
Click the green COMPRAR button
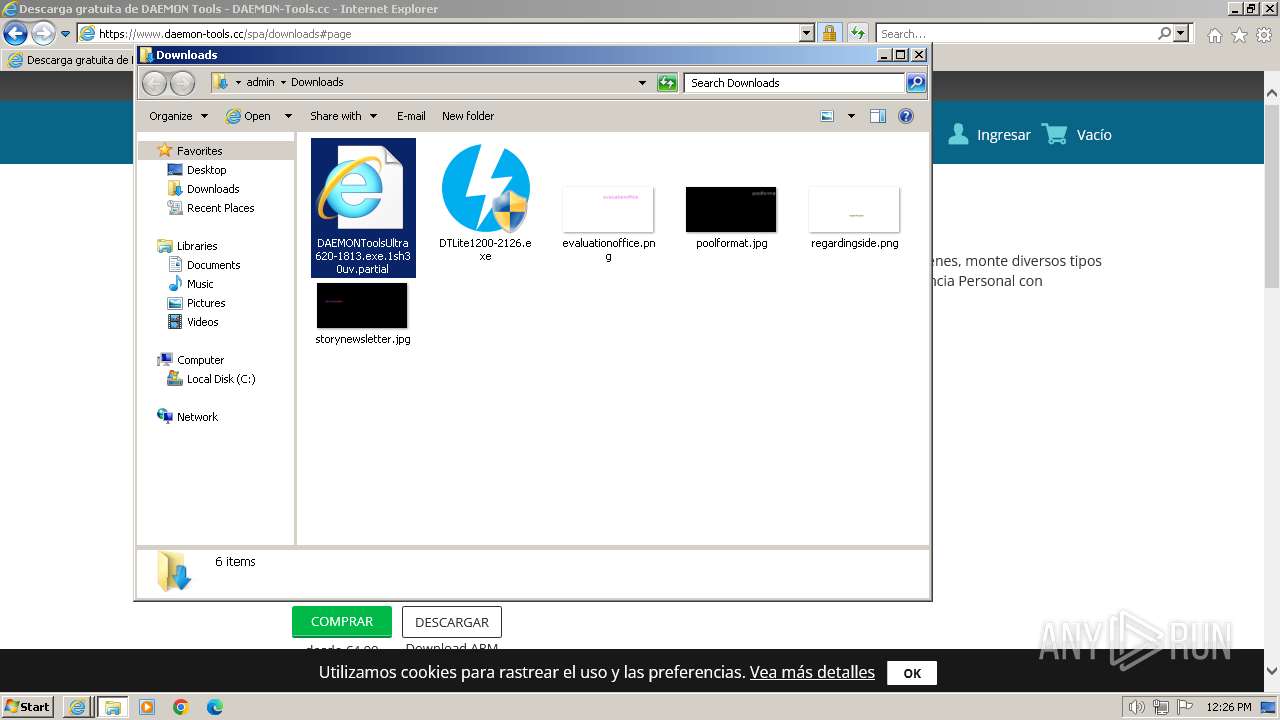(x=342, y=622)
